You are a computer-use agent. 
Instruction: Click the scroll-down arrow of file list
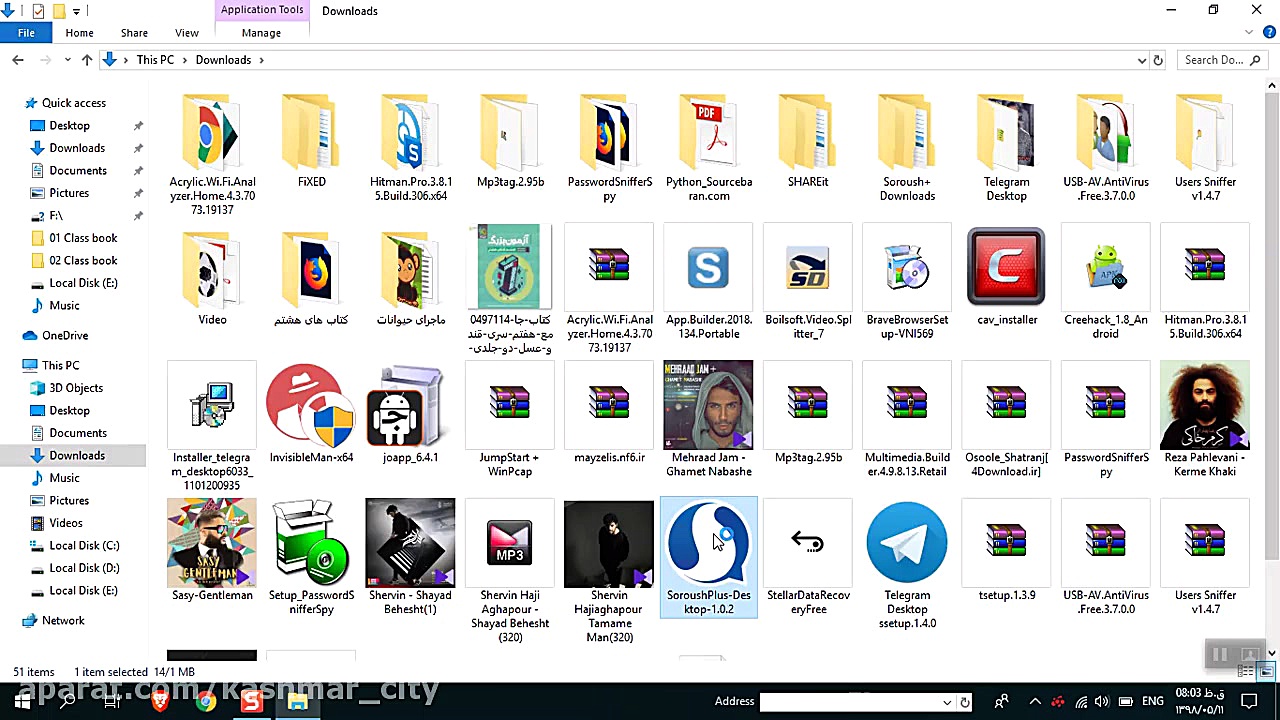tap(1272, 653)
